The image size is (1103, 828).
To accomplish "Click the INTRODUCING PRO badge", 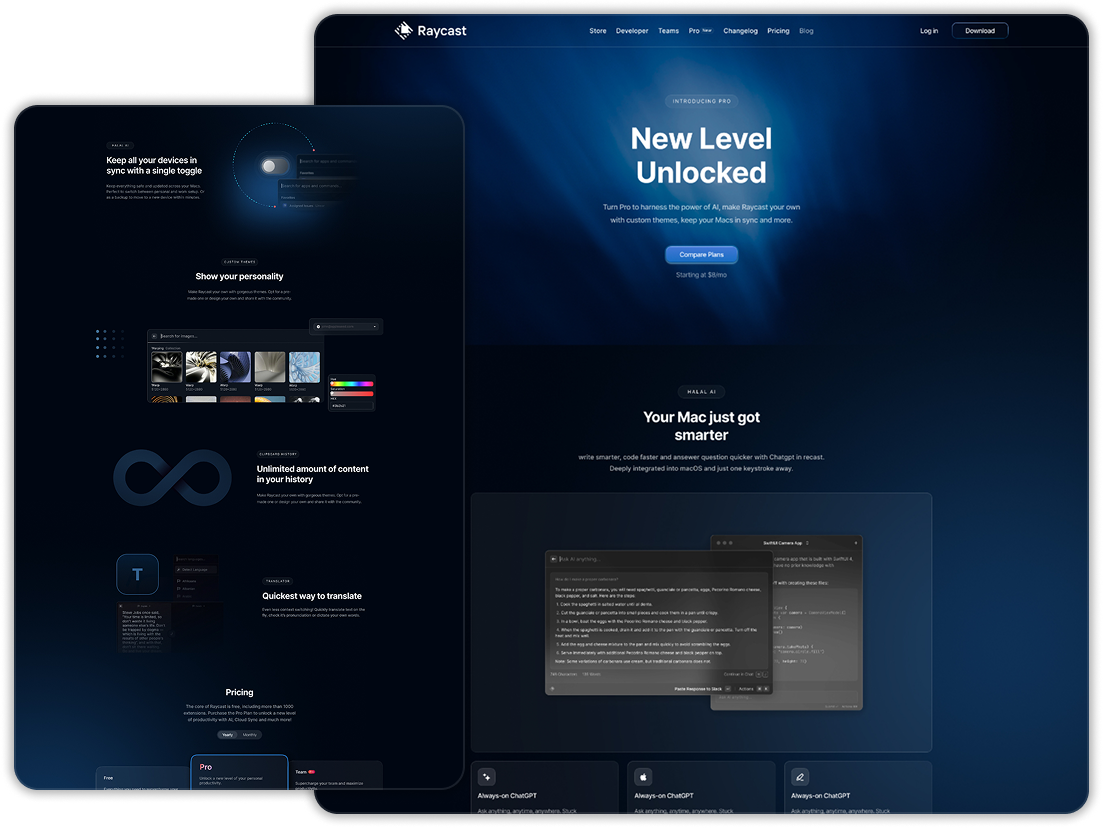I will pyautogui.click(x=701, y=101).
